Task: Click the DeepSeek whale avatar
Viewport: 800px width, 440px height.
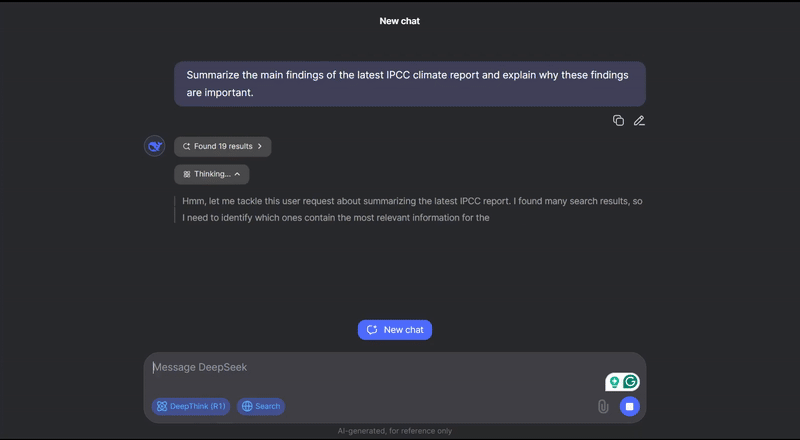Action: 155,146
